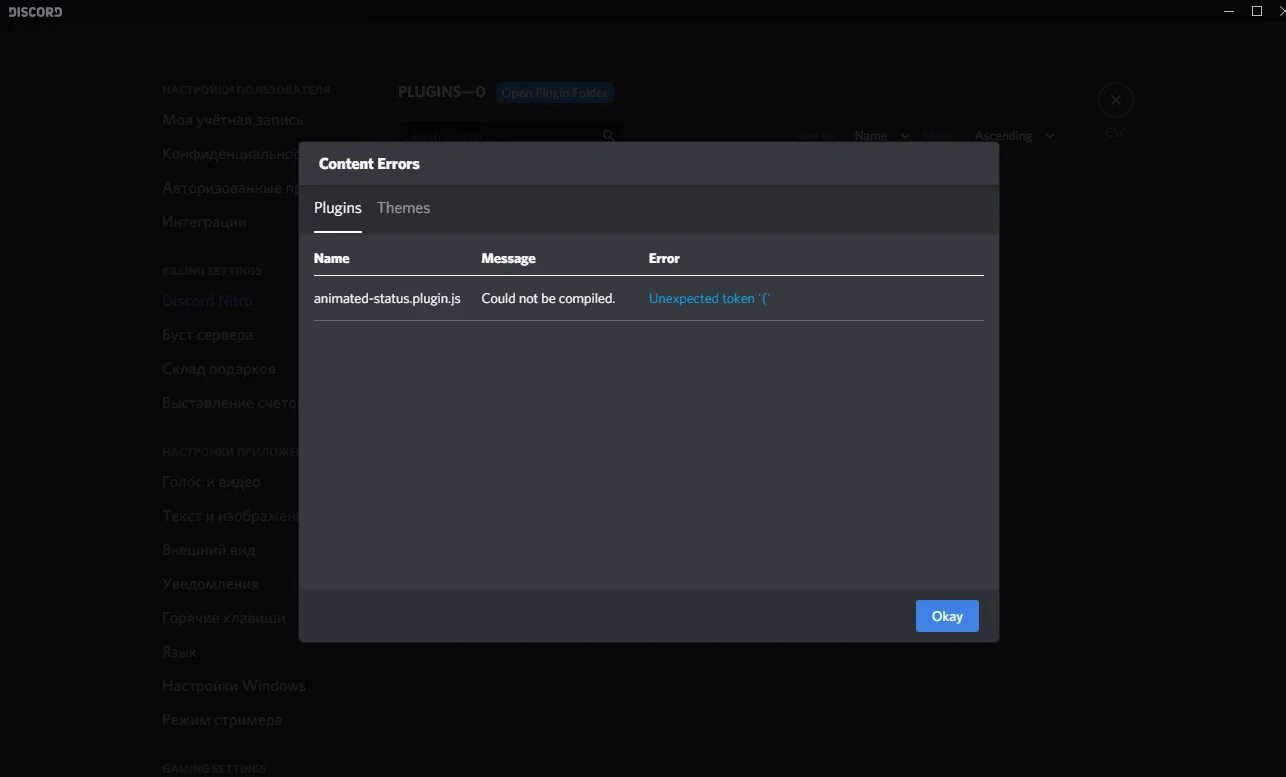Screen dimensions: 1286x777
Task: Close settings with the ESC circle icon
Action: (x=1116, y=100)
